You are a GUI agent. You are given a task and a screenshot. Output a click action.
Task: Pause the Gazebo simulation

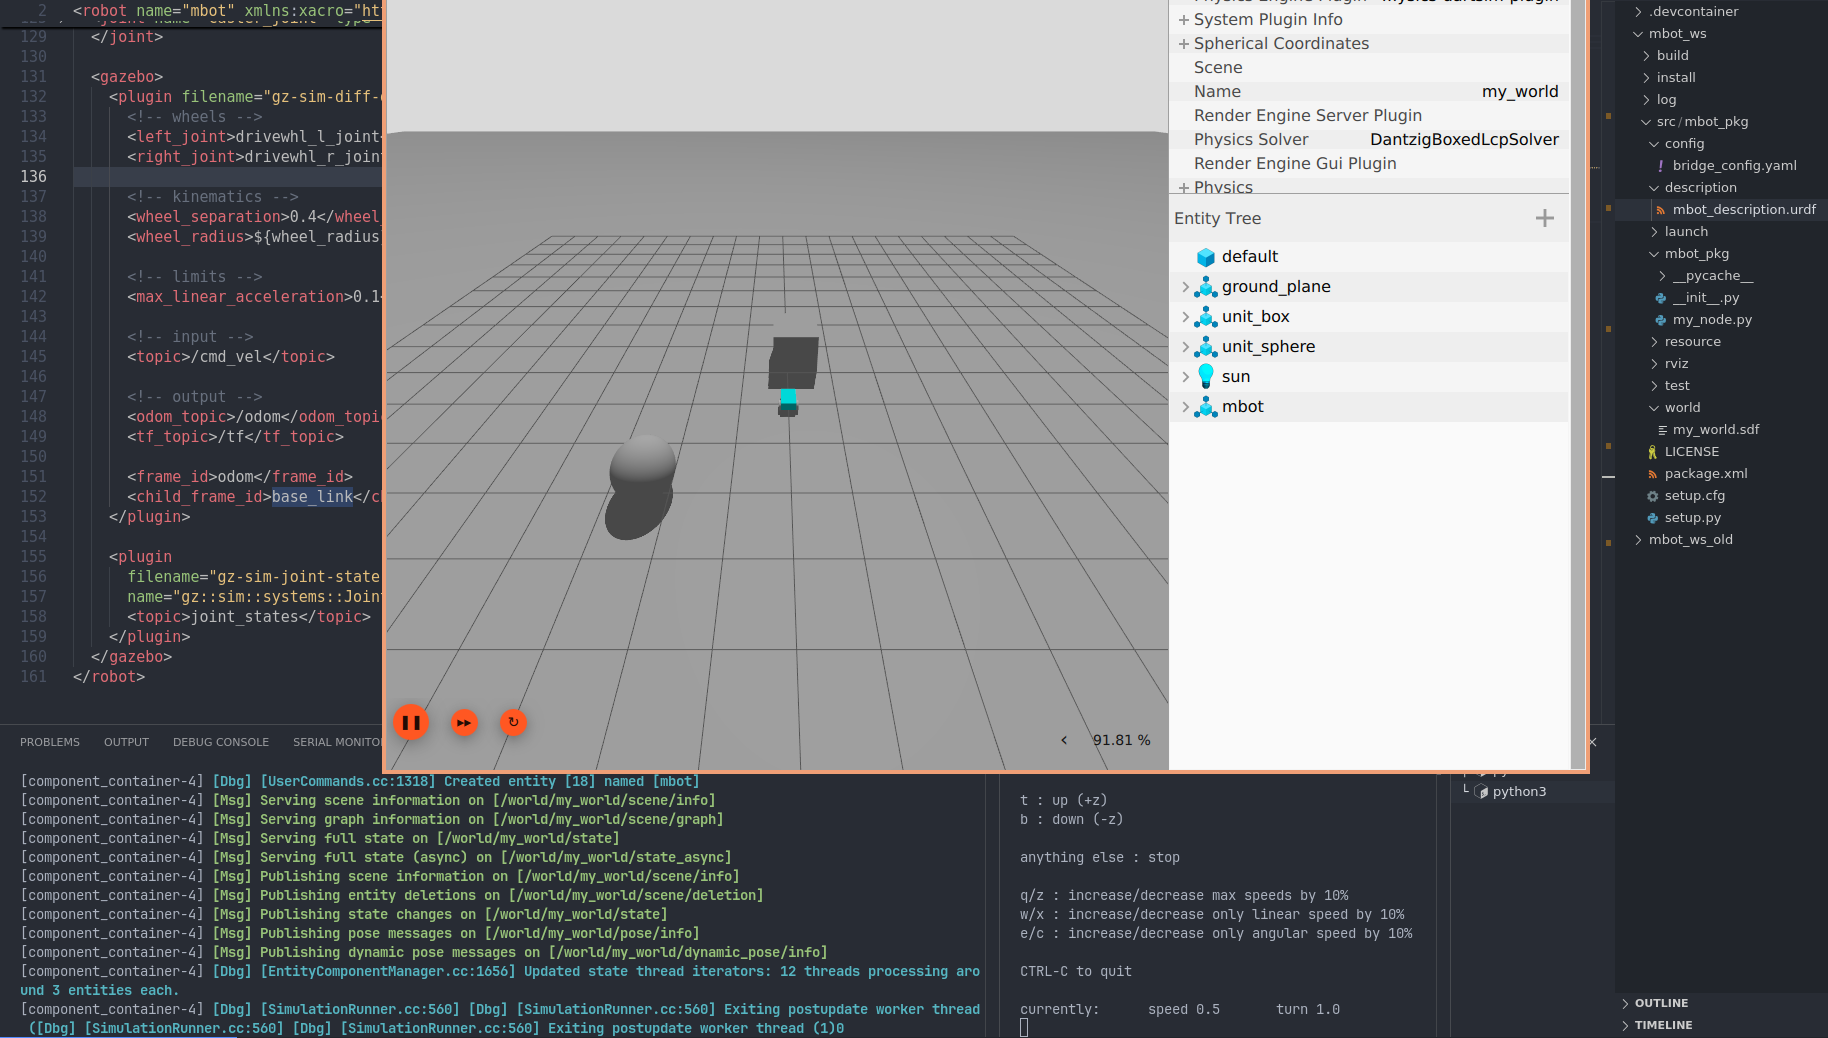click(411, 722)
